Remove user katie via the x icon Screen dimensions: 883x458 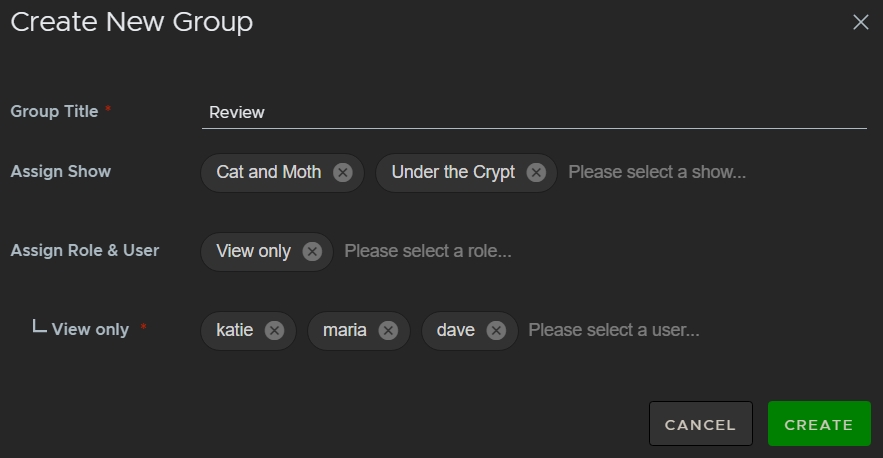pos(274,330)
